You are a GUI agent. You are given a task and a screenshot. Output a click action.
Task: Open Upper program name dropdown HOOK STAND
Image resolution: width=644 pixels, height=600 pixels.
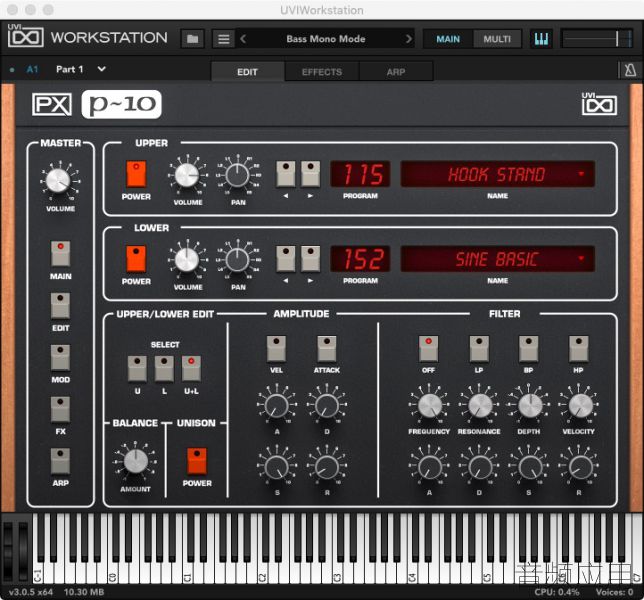pyautogui.click(x=497, y=174)
